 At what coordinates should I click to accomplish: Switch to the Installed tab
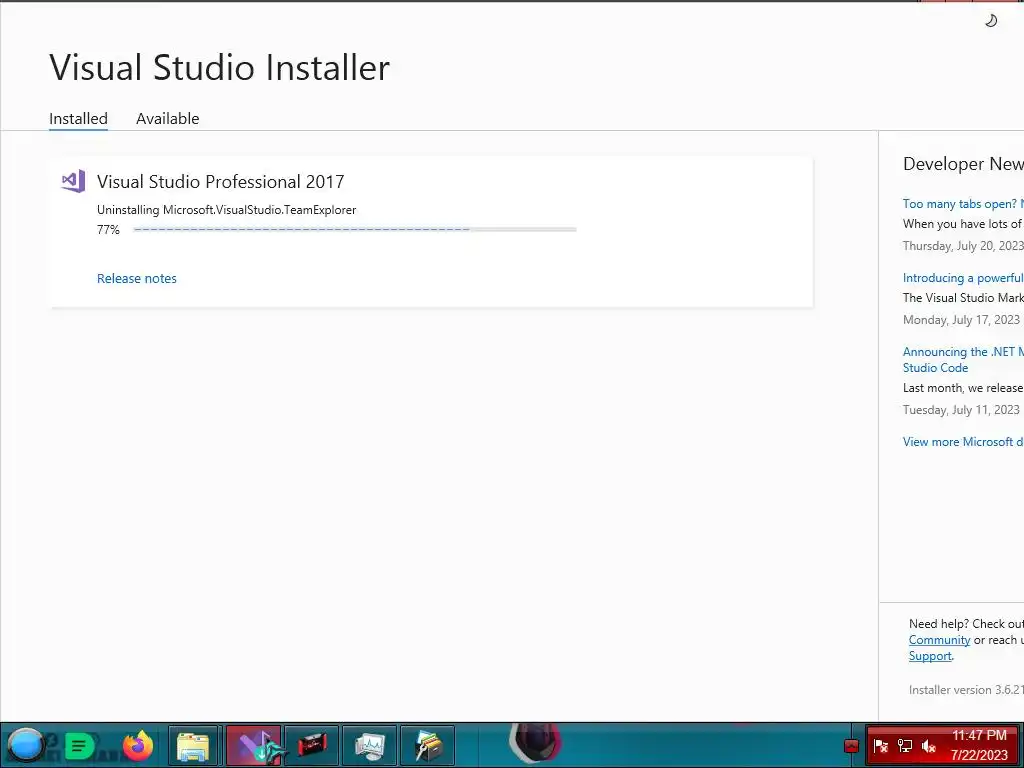[x=78, y=119]
